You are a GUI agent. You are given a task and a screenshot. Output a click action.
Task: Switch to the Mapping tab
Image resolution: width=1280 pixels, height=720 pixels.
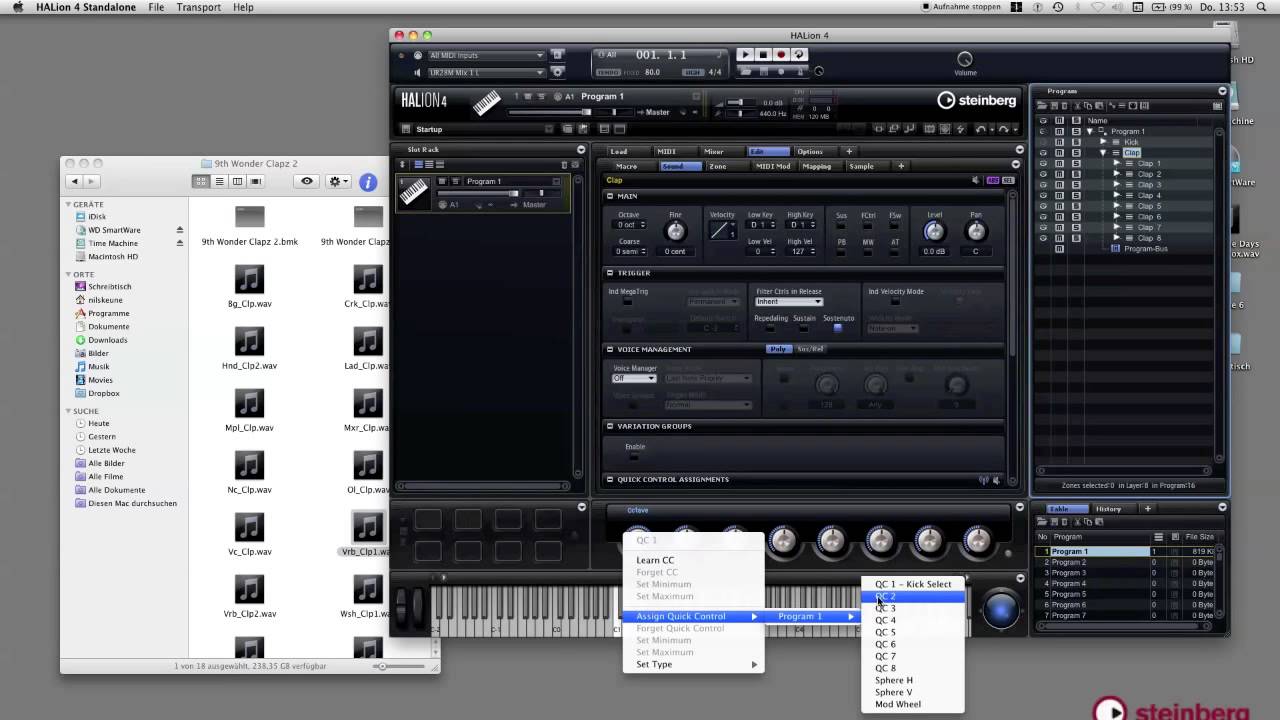[x=816, y=166]
